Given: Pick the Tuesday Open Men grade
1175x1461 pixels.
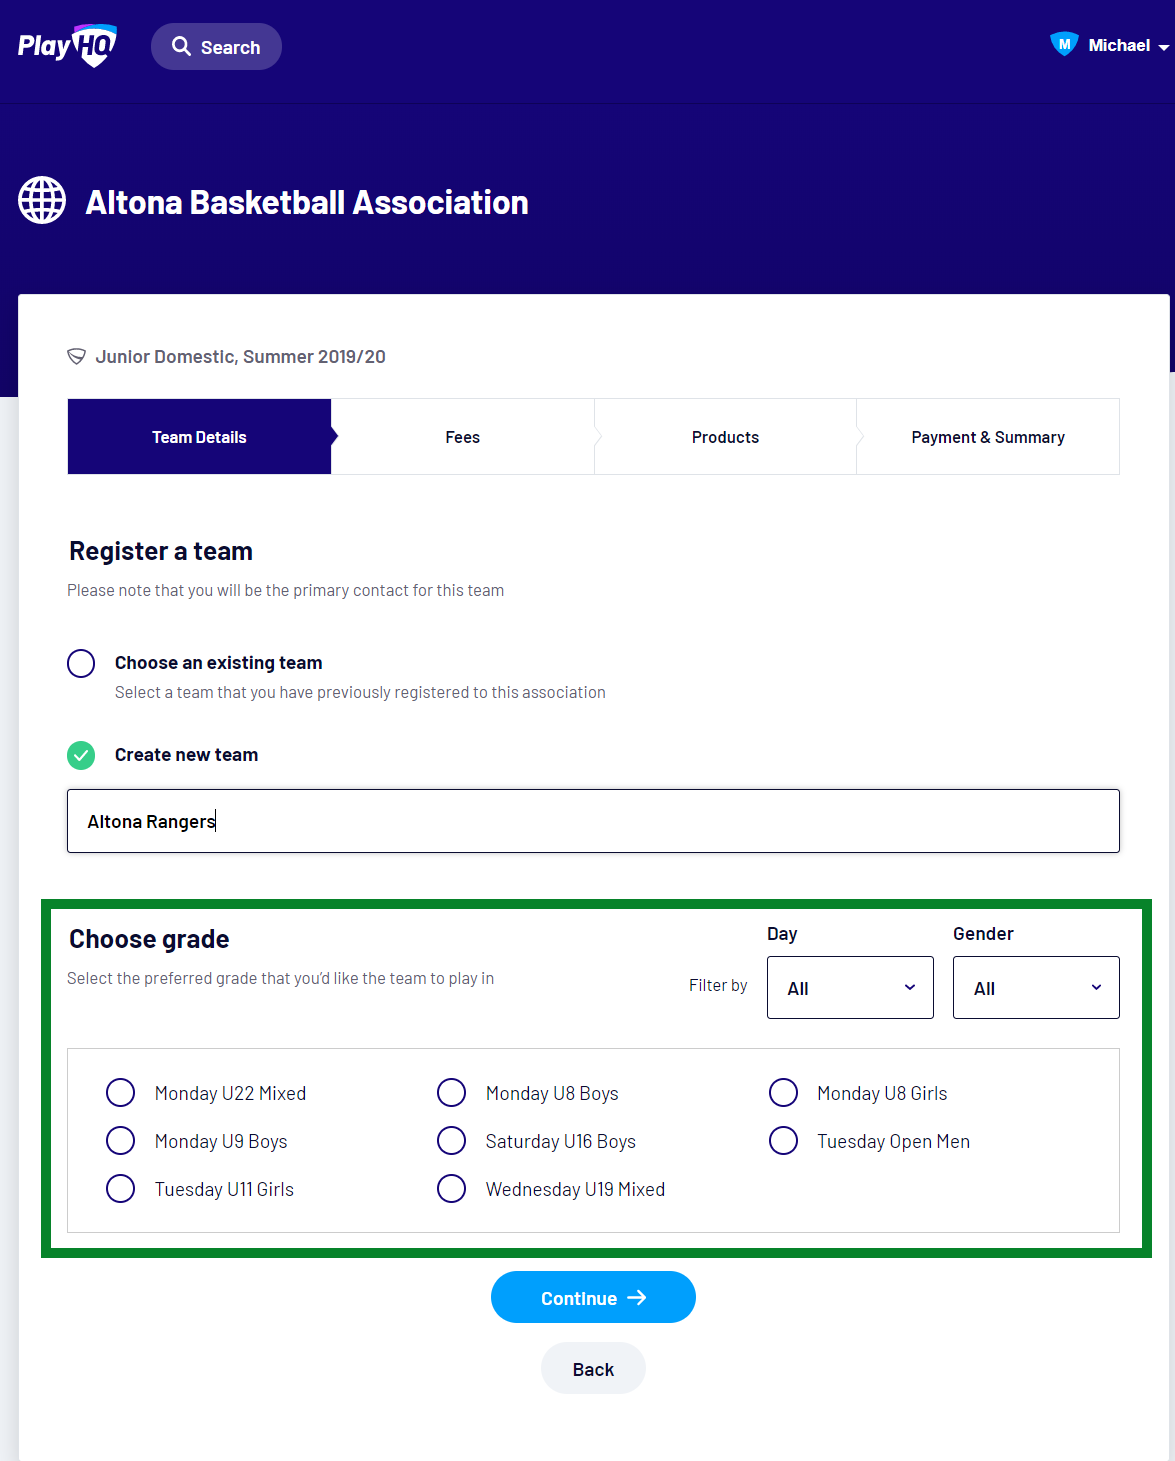Looking at the screenshot, I should (x=783, y=1141).
